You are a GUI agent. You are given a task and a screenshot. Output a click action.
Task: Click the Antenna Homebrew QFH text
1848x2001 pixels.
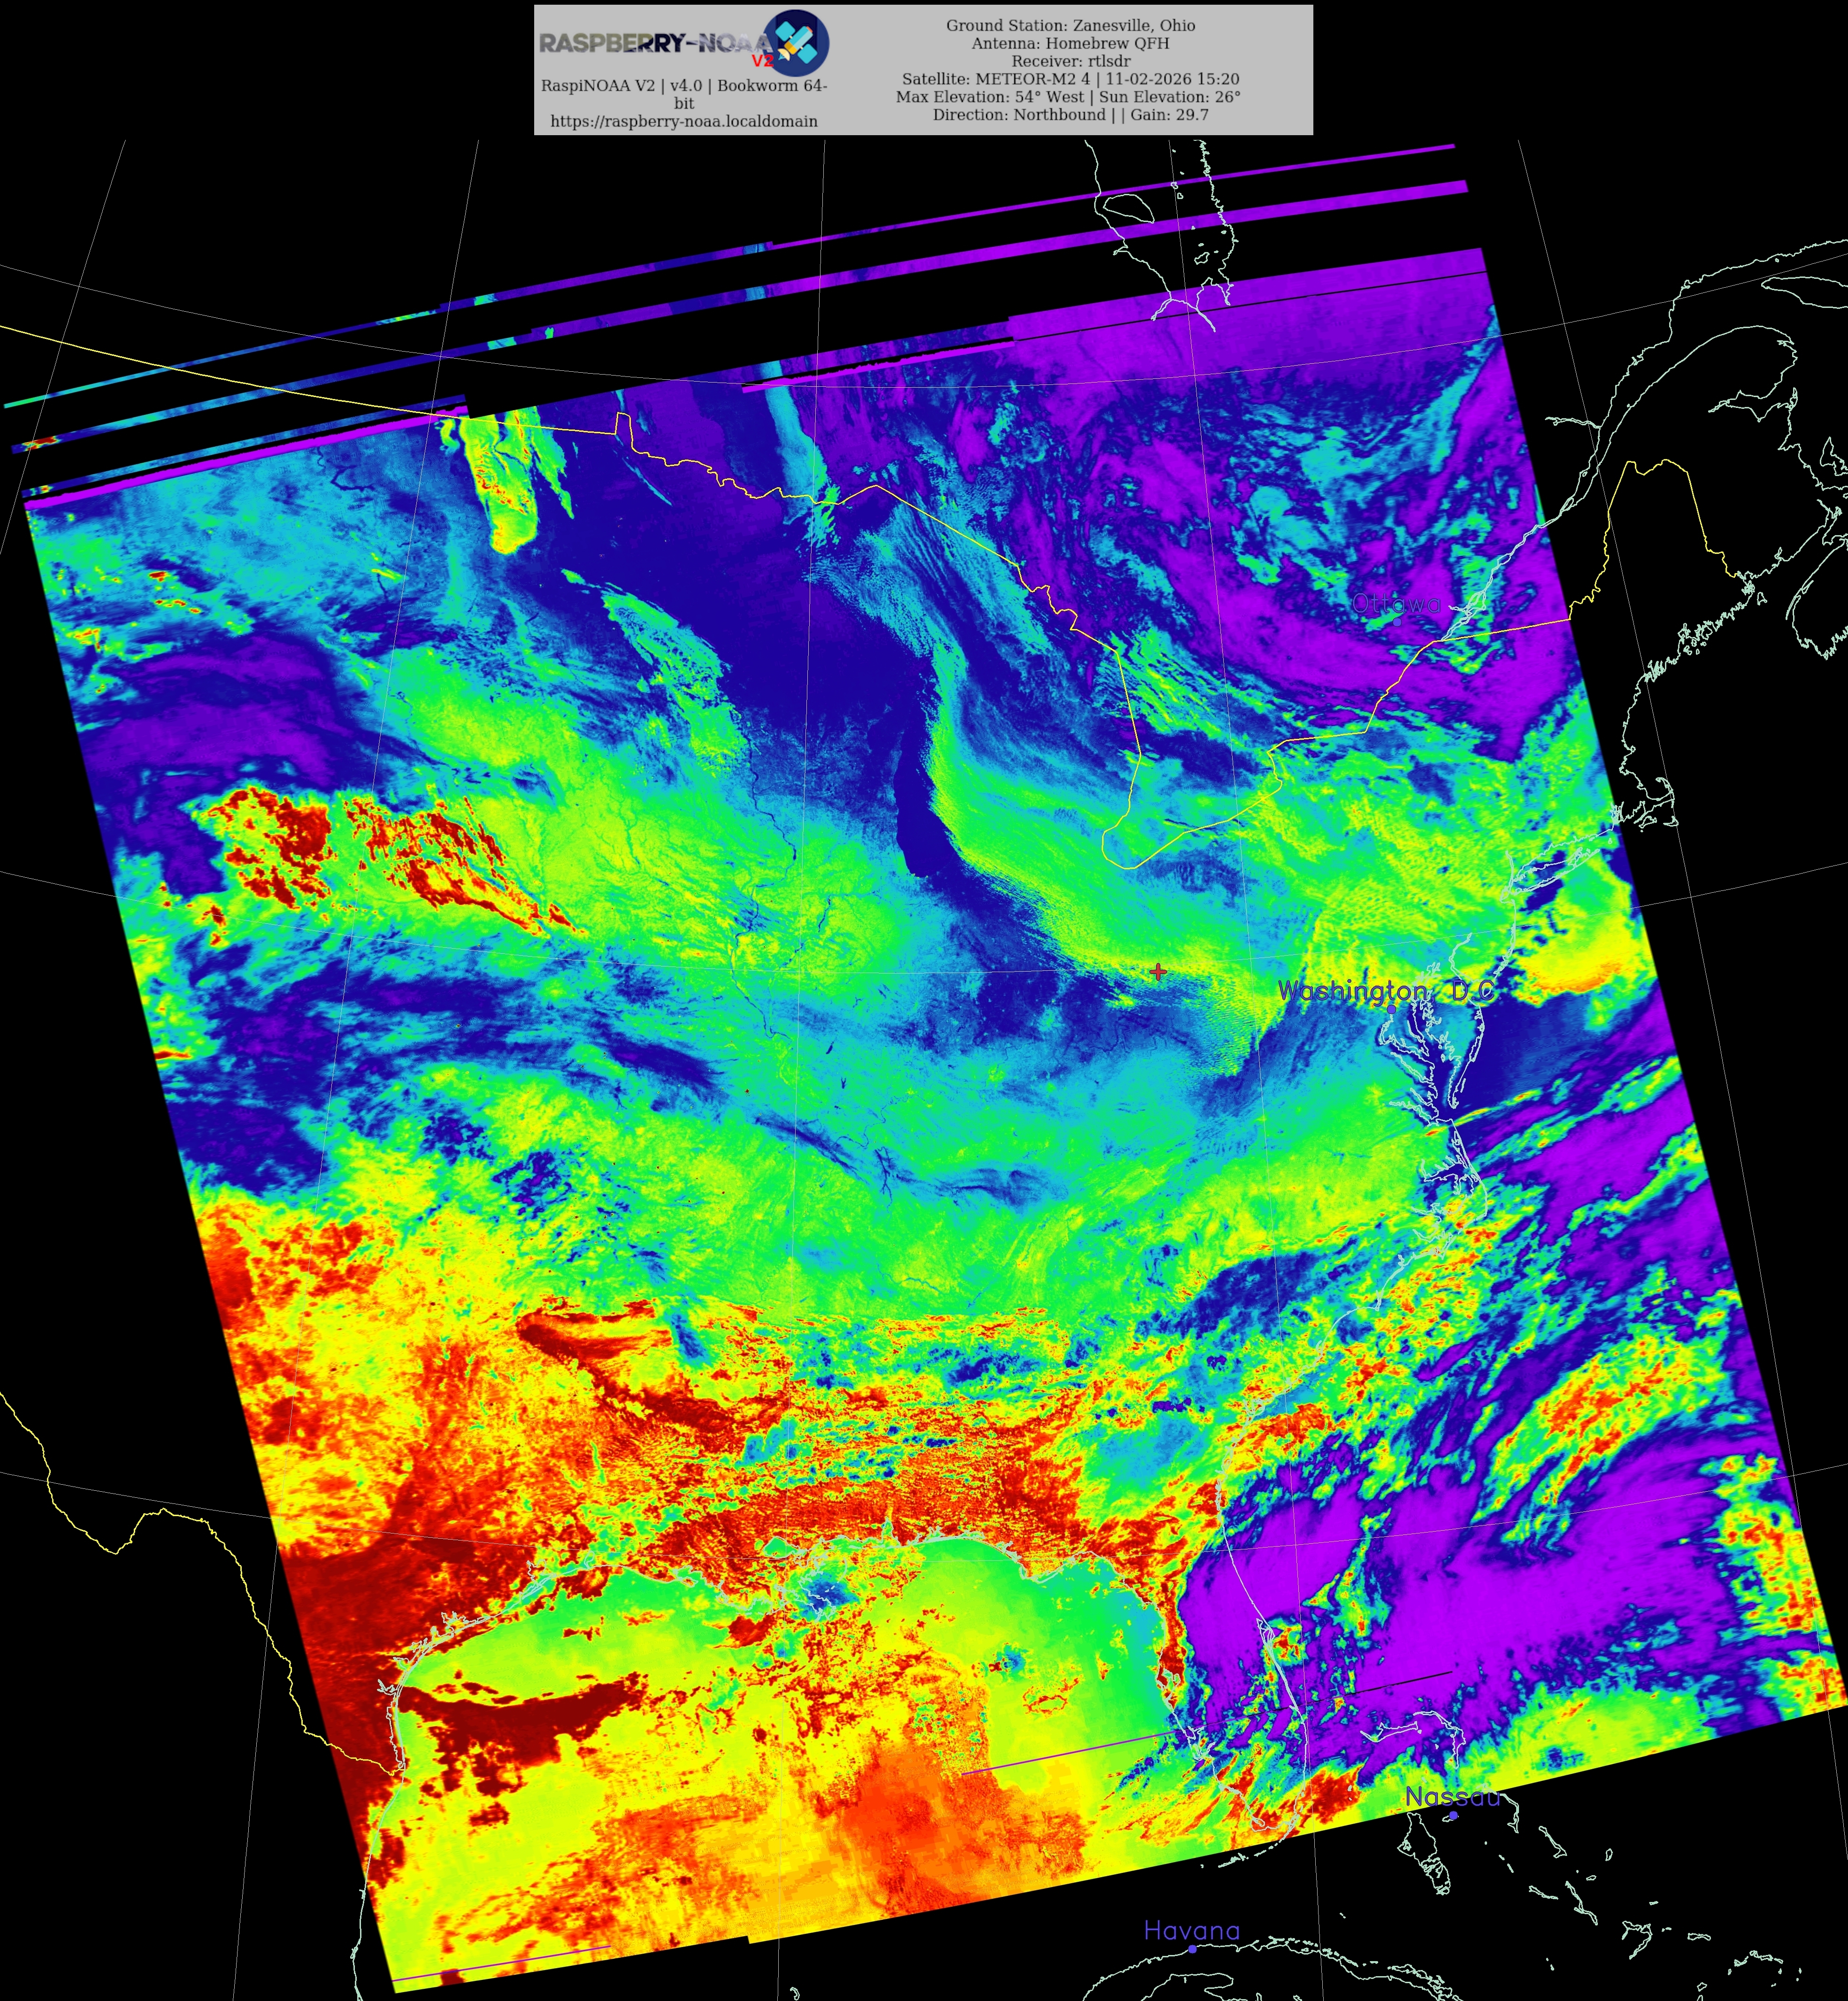tap(1070, 43)
